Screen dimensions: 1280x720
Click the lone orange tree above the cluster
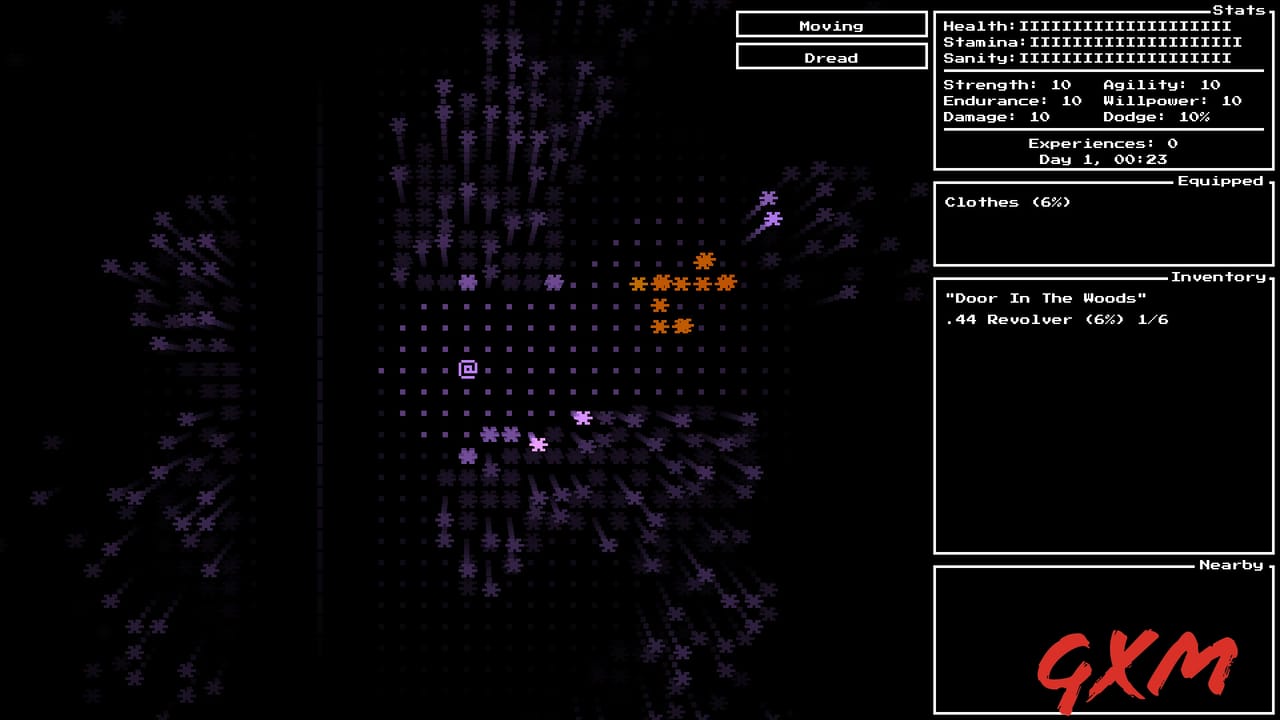tap(706, 262)
